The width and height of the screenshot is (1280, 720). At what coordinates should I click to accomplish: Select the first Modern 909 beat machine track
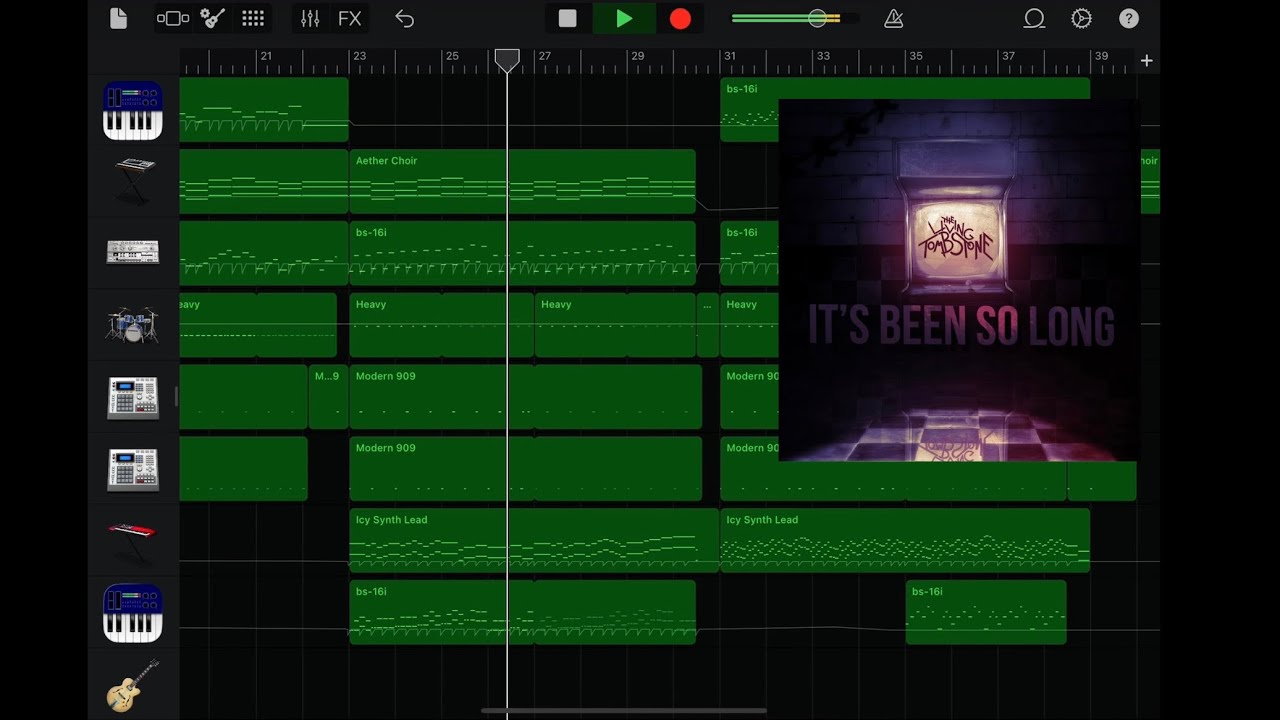[133, 397]
